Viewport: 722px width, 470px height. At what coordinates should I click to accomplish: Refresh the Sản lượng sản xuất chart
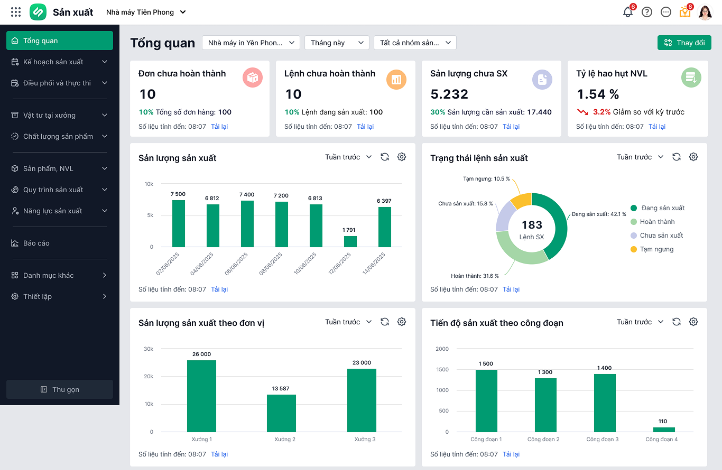pyautogui.click(x=384, y=157)
